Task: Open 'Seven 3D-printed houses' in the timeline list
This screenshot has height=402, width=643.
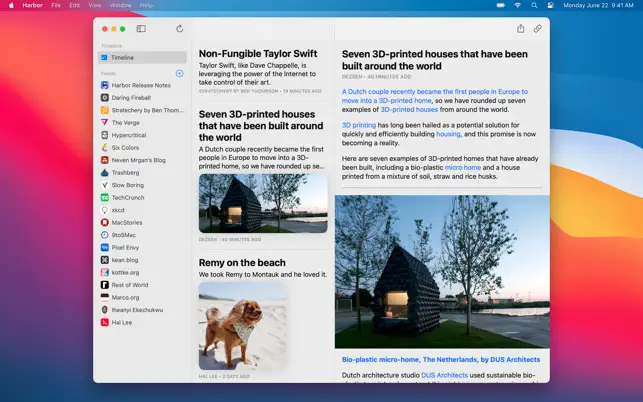Action: click(x=261, y=126)
